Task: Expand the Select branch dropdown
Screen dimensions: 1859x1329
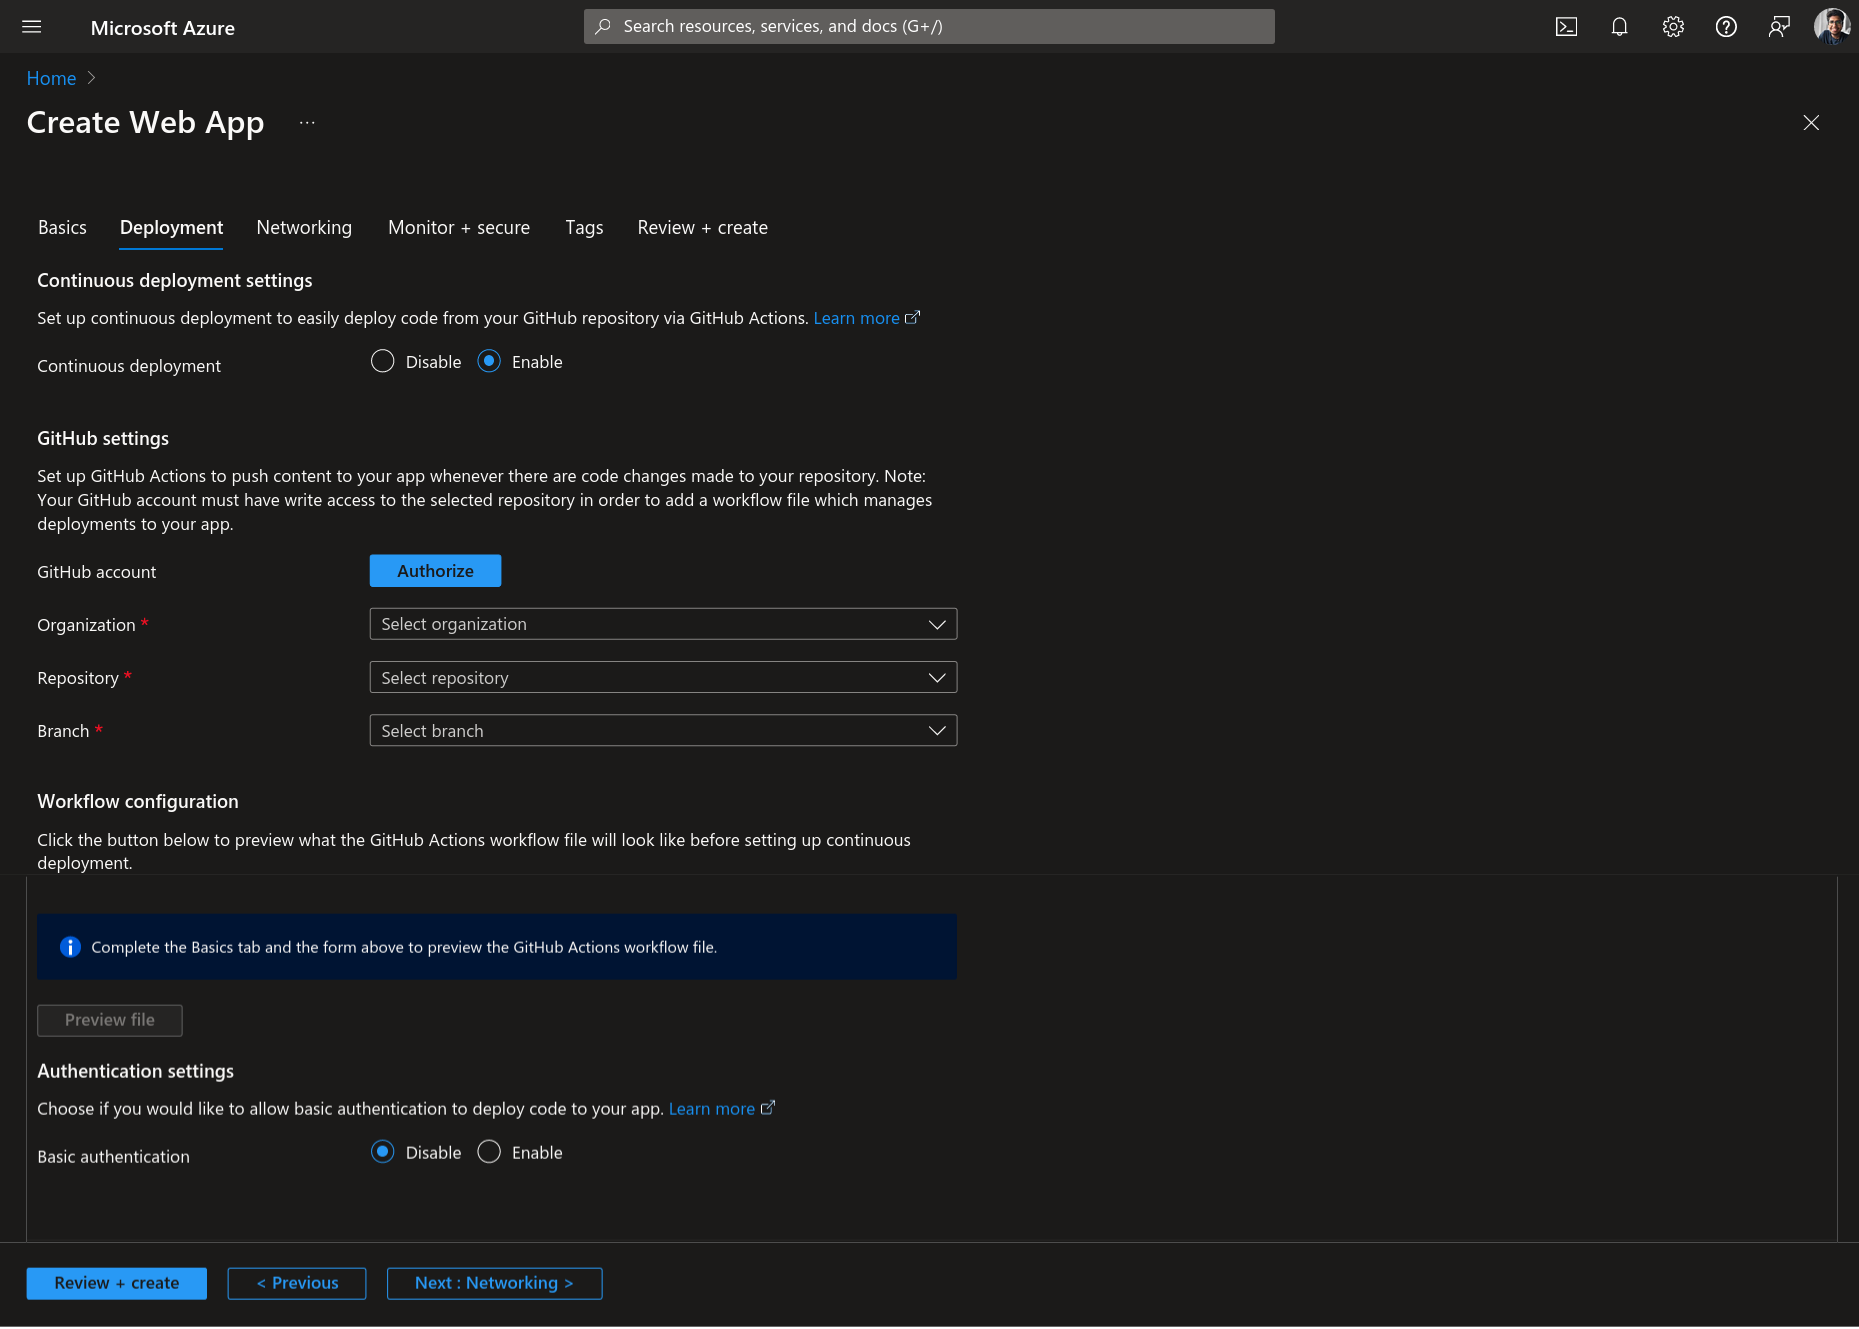Action: tap(663, 731)
